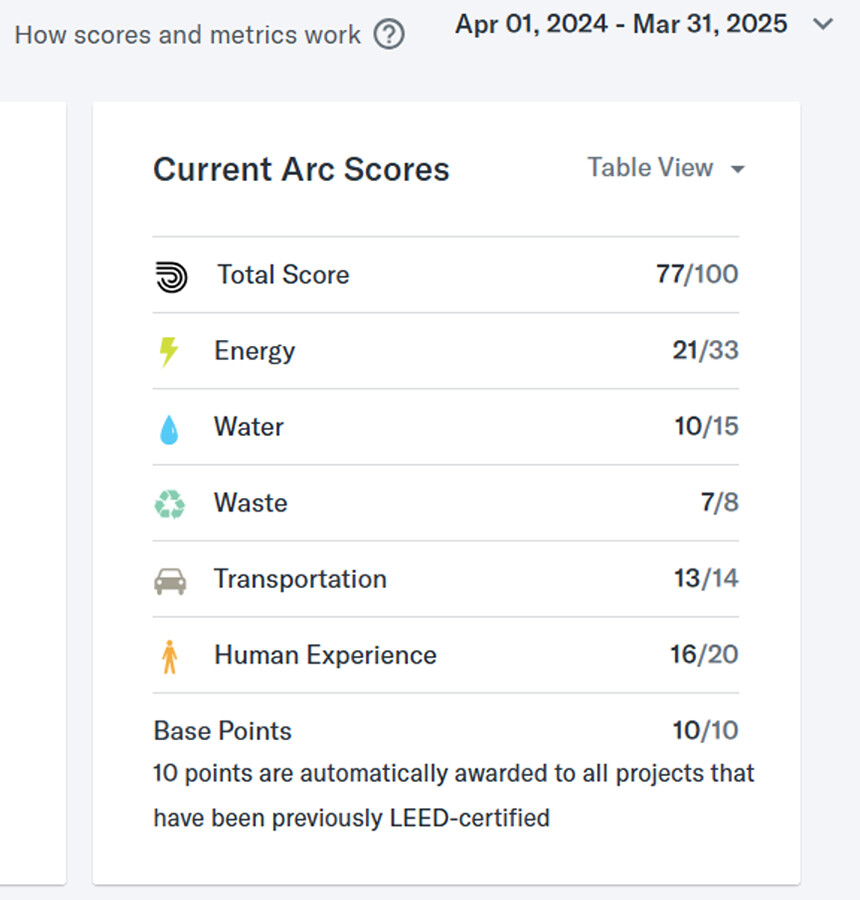860x900 pixels.
Task: Open How scores and metrics work link
Action: 188,36
